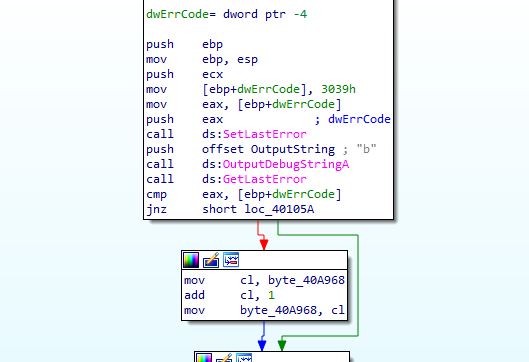Click the edit pencil icon on byte_40A968 block
This screenshot has height=362, width=529.
pyautogui.click(x=211, y=260)
